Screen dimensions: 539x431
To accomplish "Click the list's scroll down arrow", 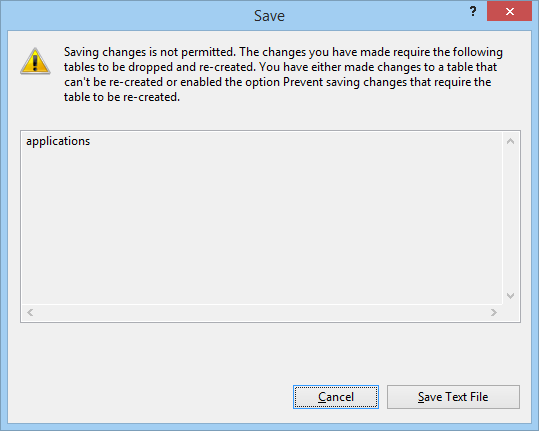I will coord(510,296).
